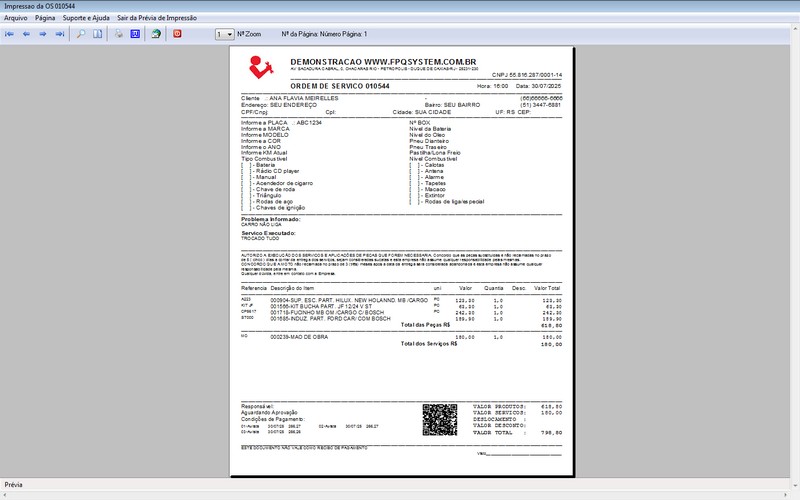Viewport: 800px width, 500px height.
Task: Export the report with the W icon
Action: click(x=135, y=34)
